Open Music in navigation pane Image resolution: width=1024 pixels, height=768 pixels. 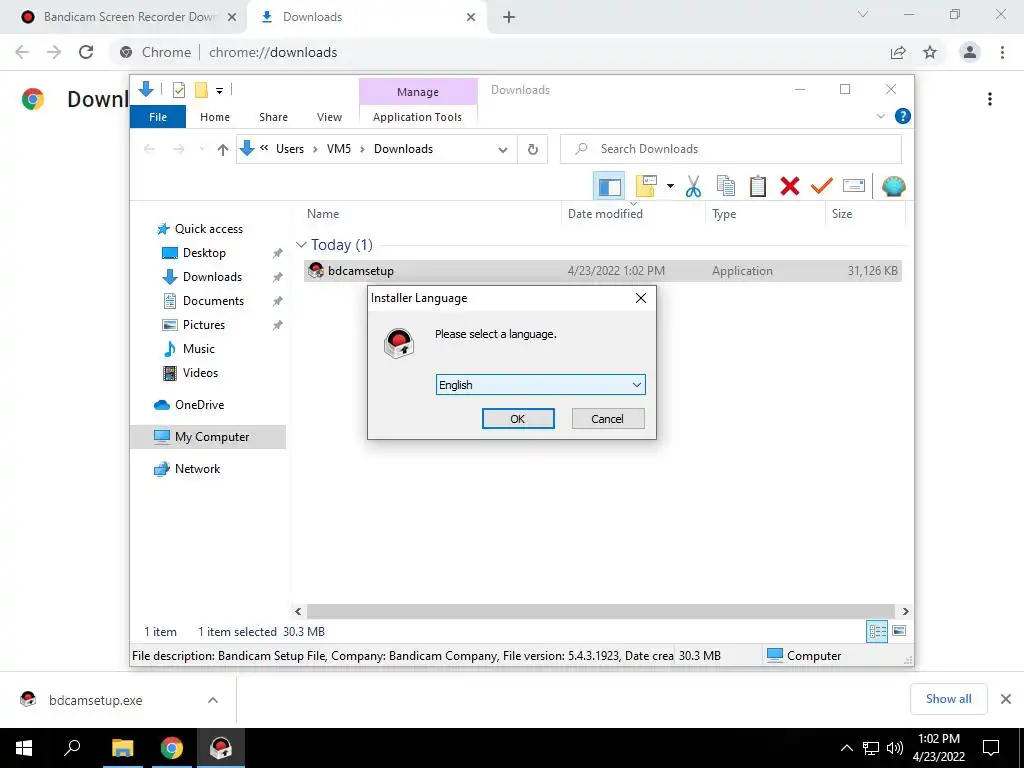coord(199,349)
